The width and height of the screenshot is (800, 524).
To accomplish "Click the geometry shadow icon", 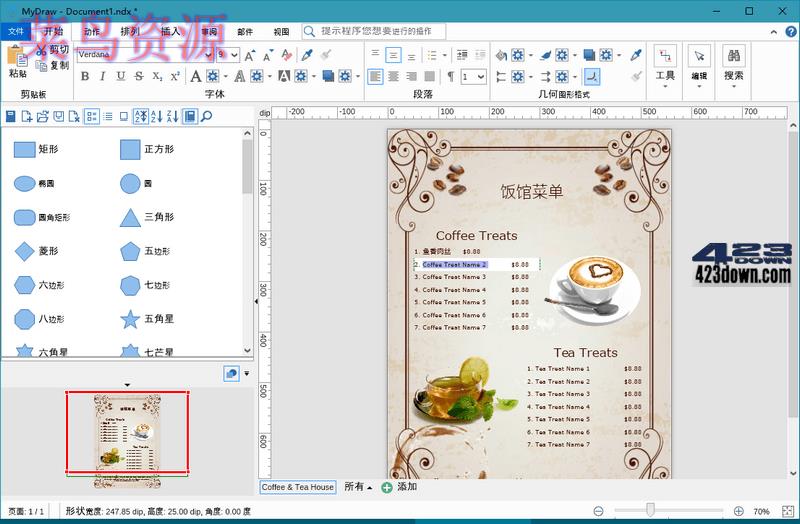I will (x=589, y=55).
